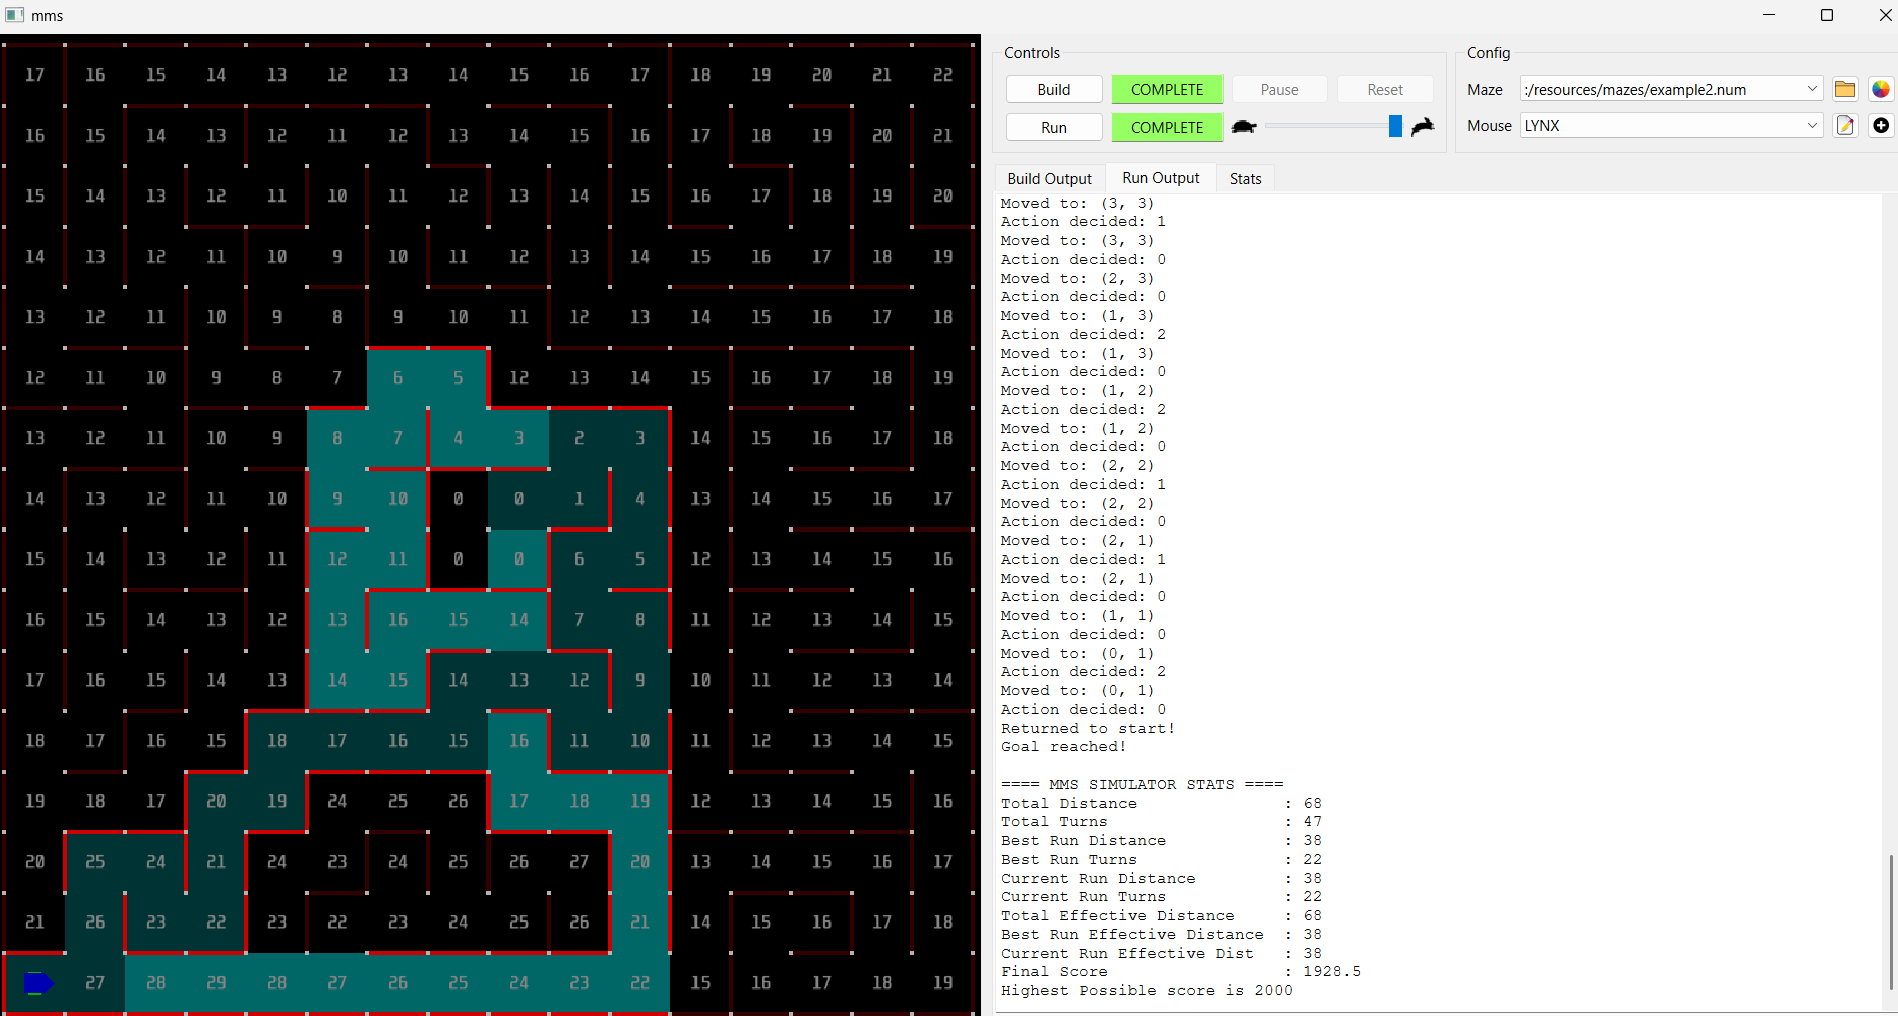Expand the Maze combo box arrow
This screenshot has height=1016, width=1898.
click(x=1811, y=88)
